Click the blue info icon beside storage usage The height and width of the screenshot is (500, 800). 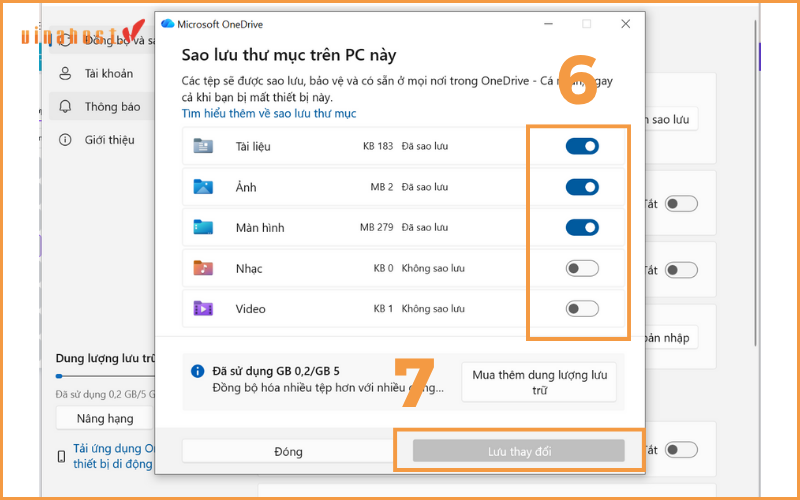198,371
